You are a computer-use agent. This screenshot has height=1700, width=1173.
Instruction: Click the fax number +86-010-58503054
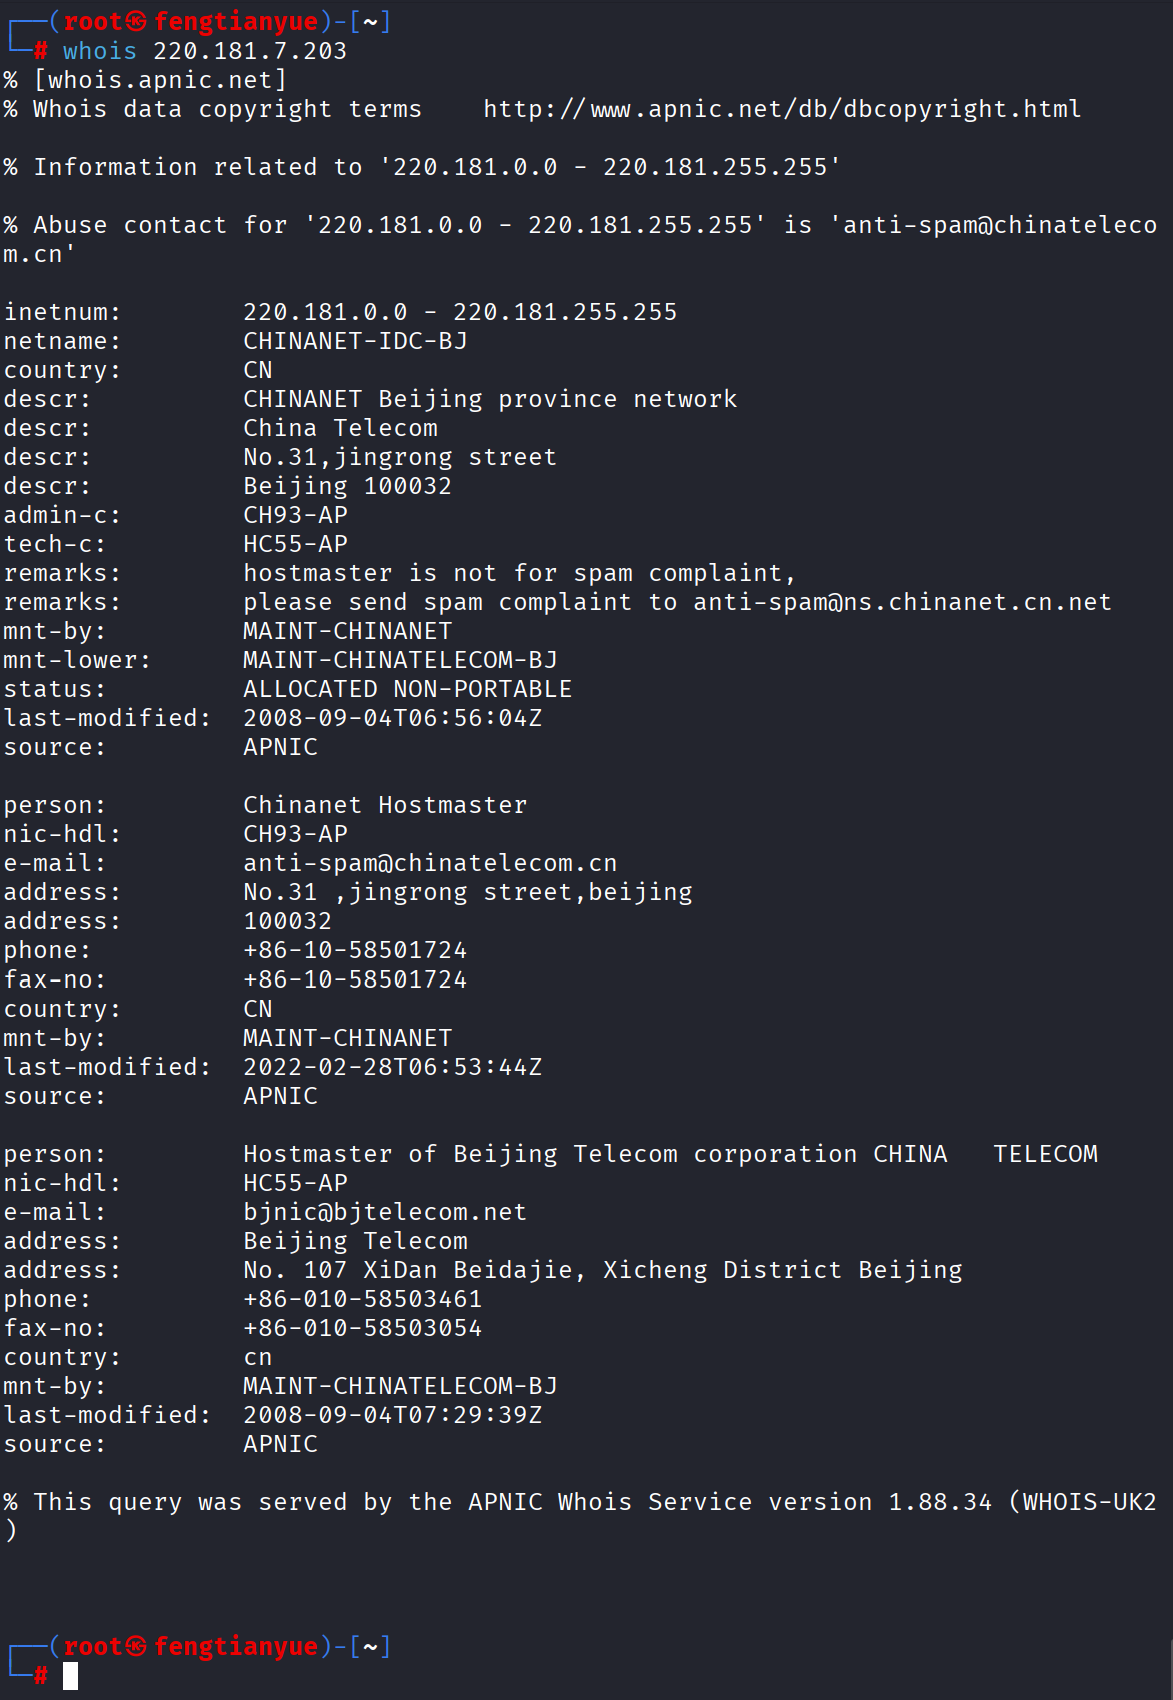362,1328
